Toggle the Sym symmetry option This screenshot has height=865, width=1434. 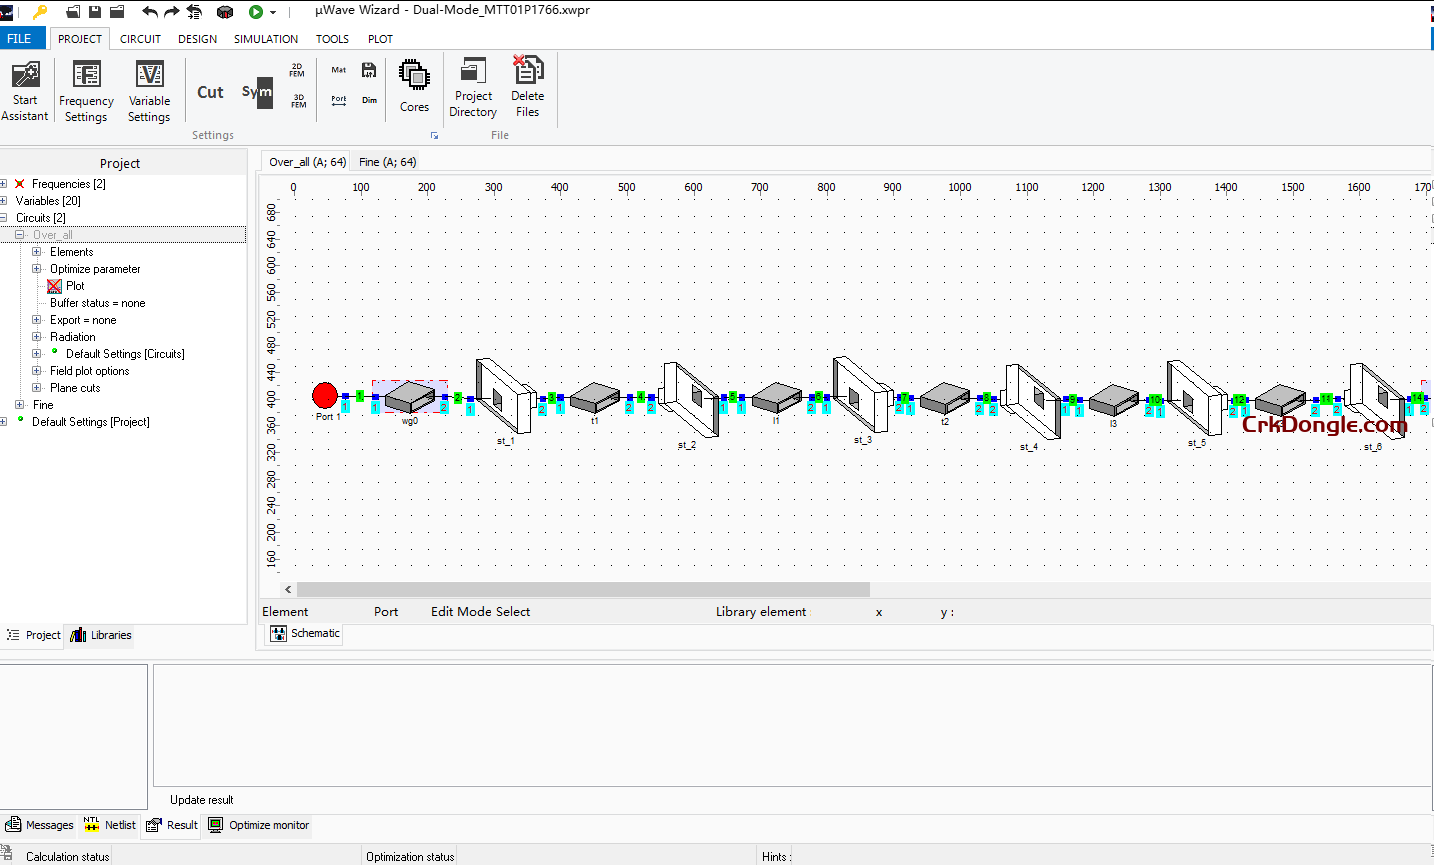(256, 92)
